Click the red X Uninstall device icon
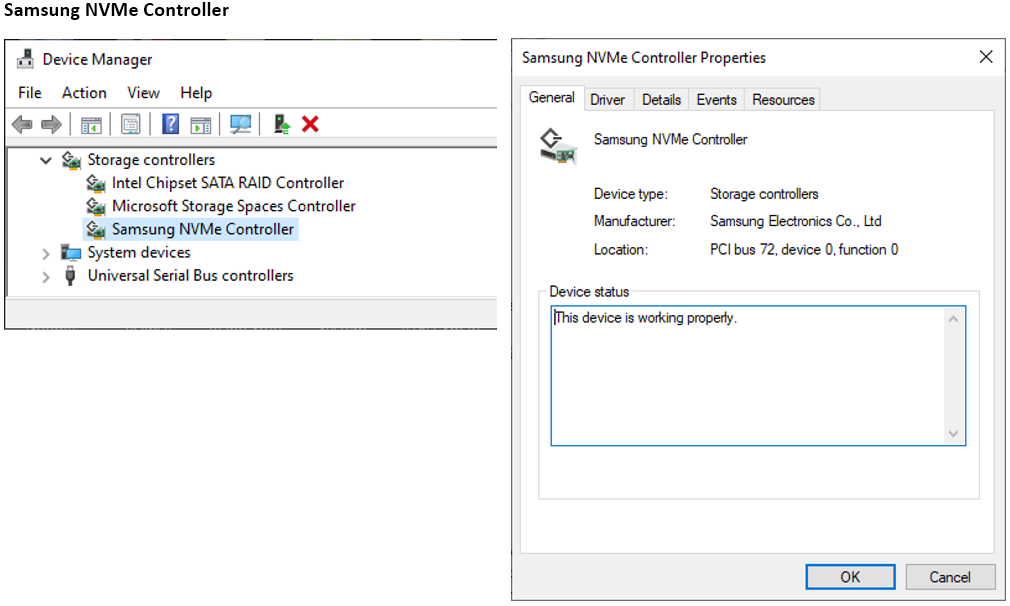 (x=310, y=124)
